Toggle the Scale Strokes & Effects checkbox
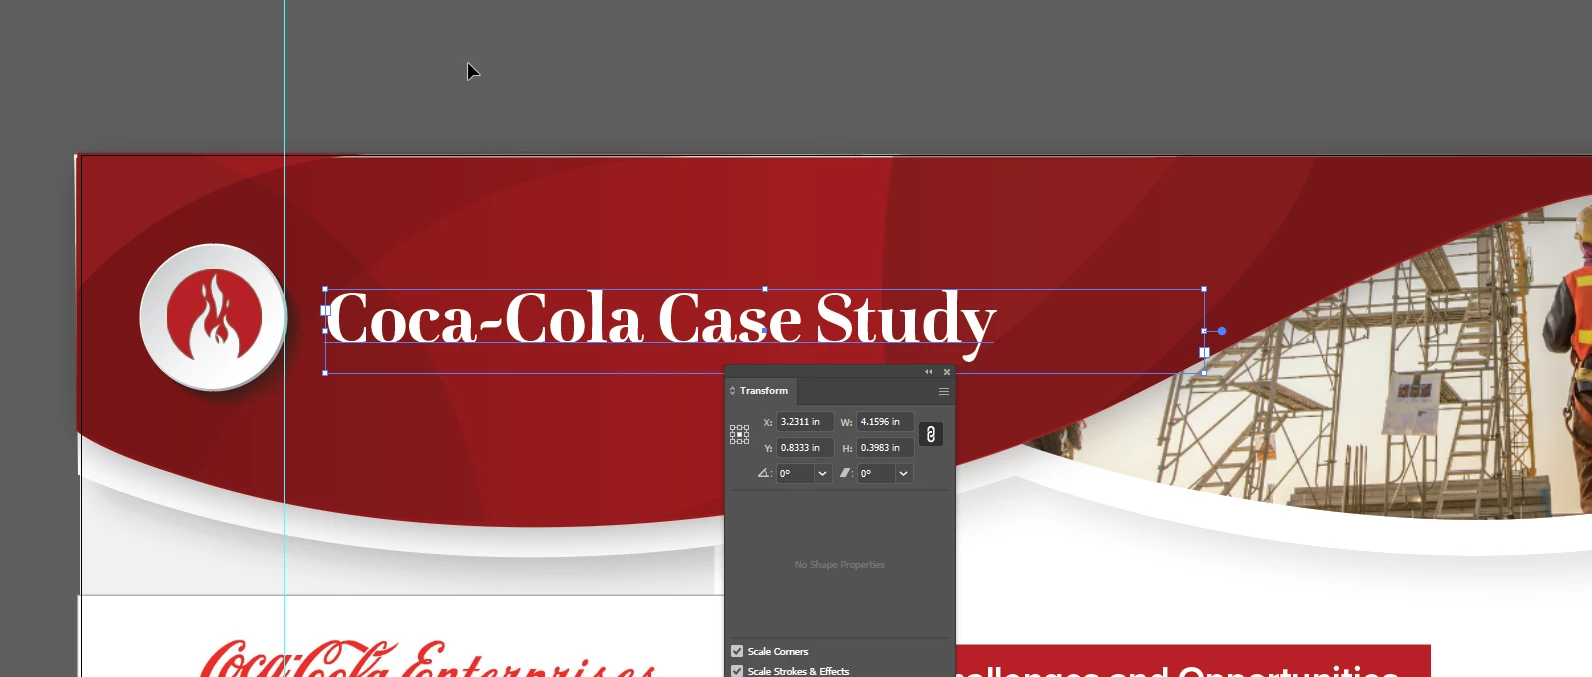Viewport: 1592px width, 677px height. (737, 671)
